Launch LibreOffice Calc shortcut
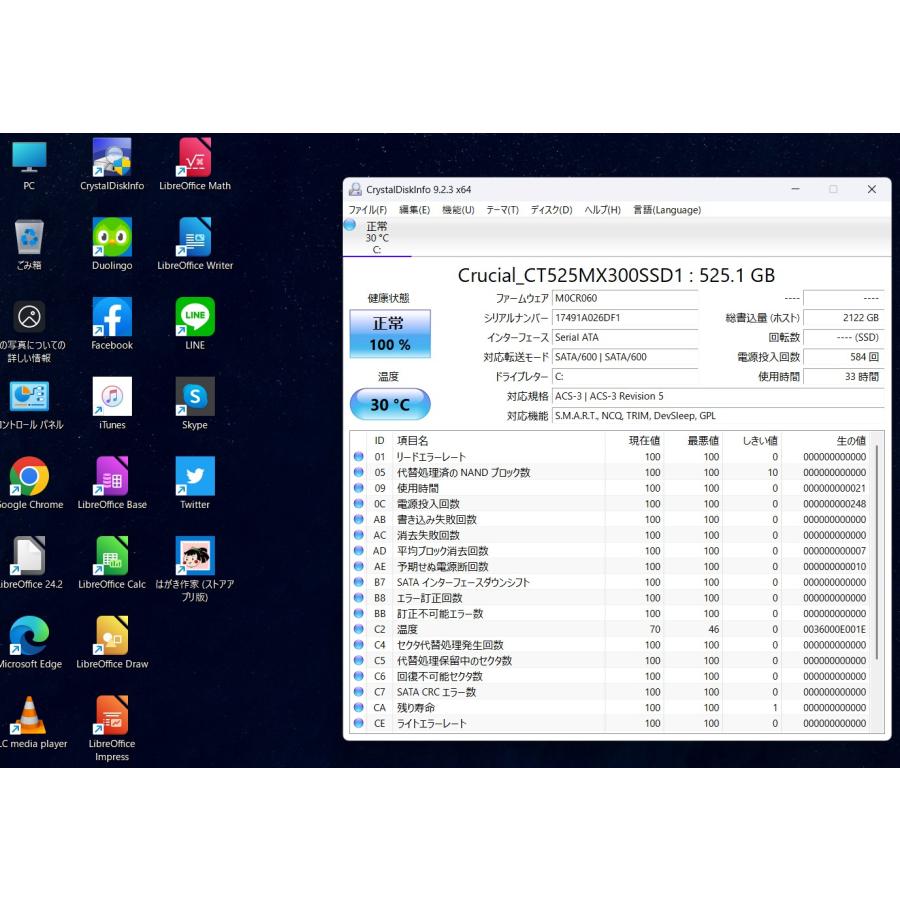900x900 pixels. [x=112, y=558]
